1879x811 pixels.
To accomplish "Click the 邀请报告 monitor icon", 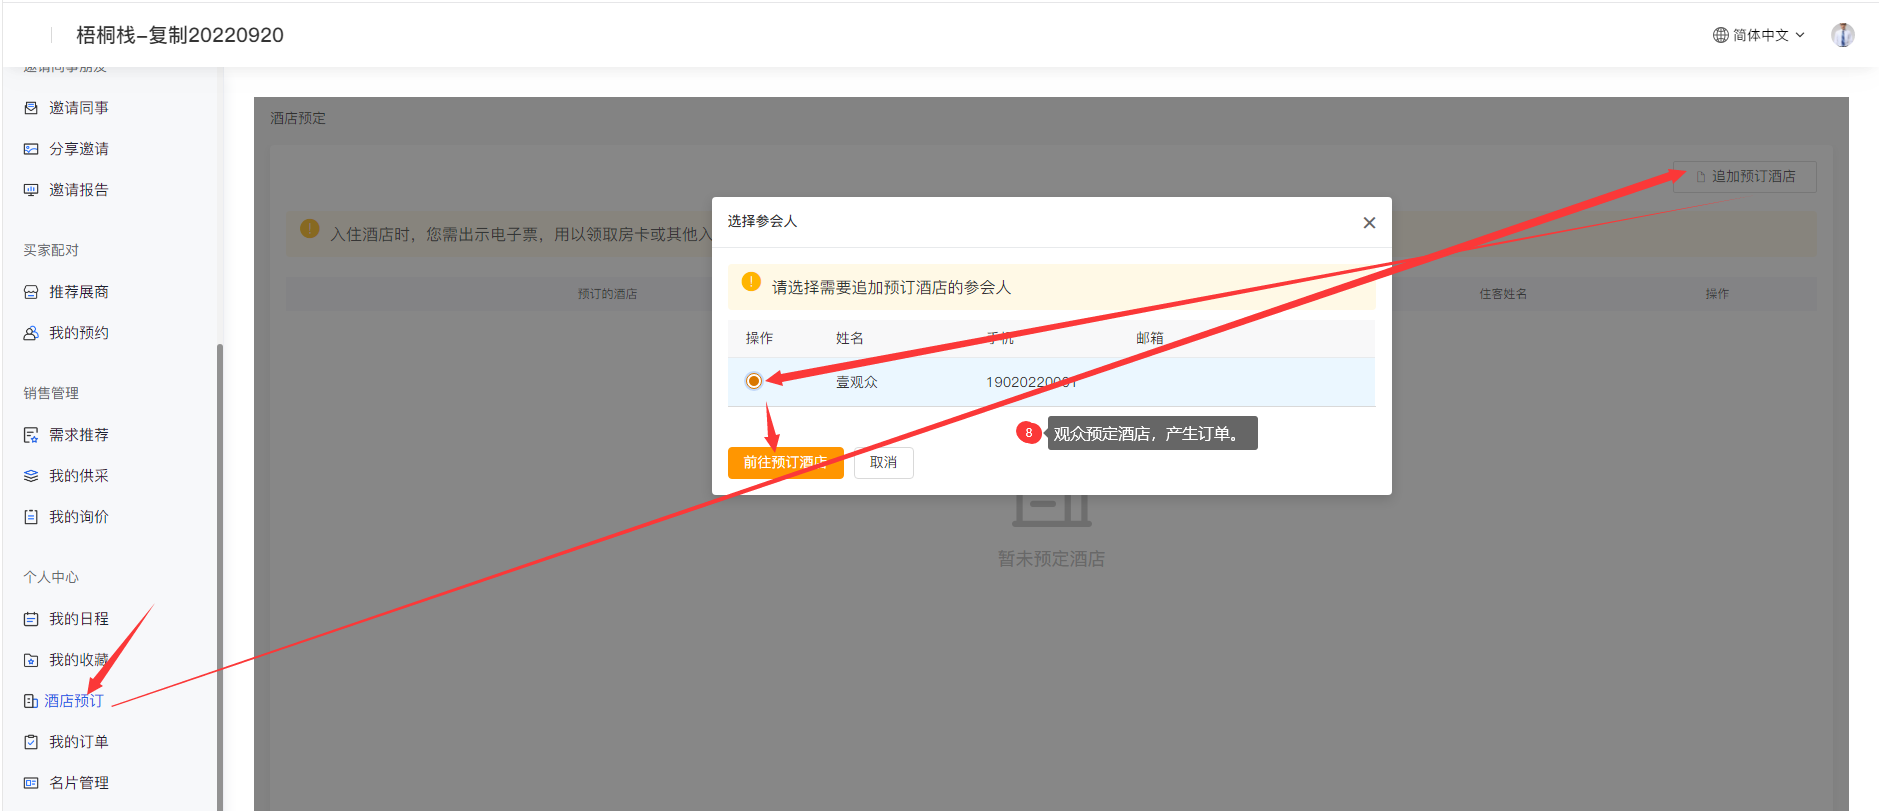I will click(x=31, y=190).
